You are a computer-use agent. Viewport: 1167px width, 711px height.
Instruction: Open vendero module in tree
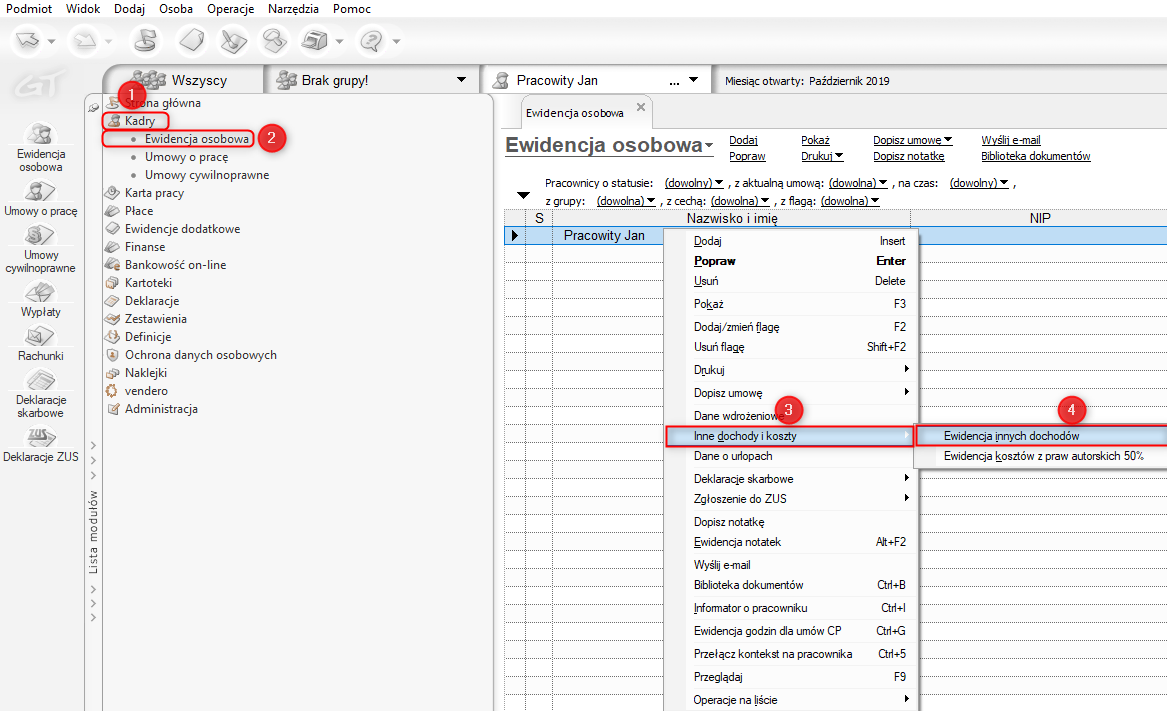click(146, 391)
